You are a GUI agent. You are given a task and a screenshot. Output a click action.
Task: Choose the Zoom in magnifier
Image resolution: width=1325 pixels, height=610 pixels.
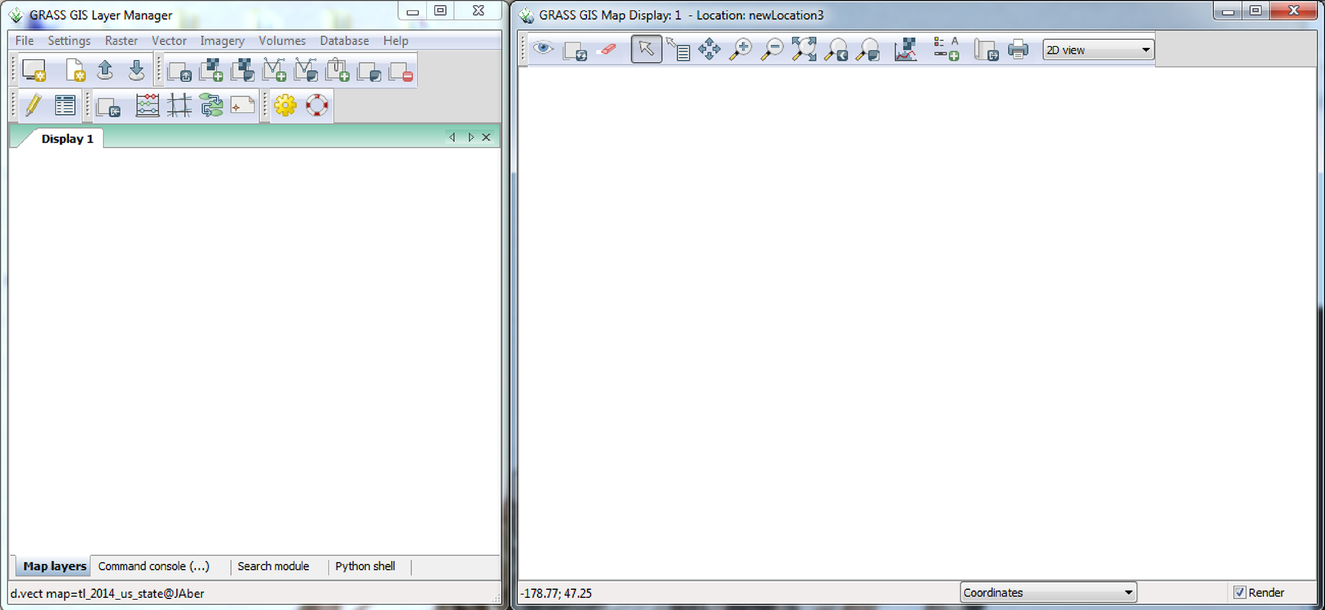(x=741, y=49)
